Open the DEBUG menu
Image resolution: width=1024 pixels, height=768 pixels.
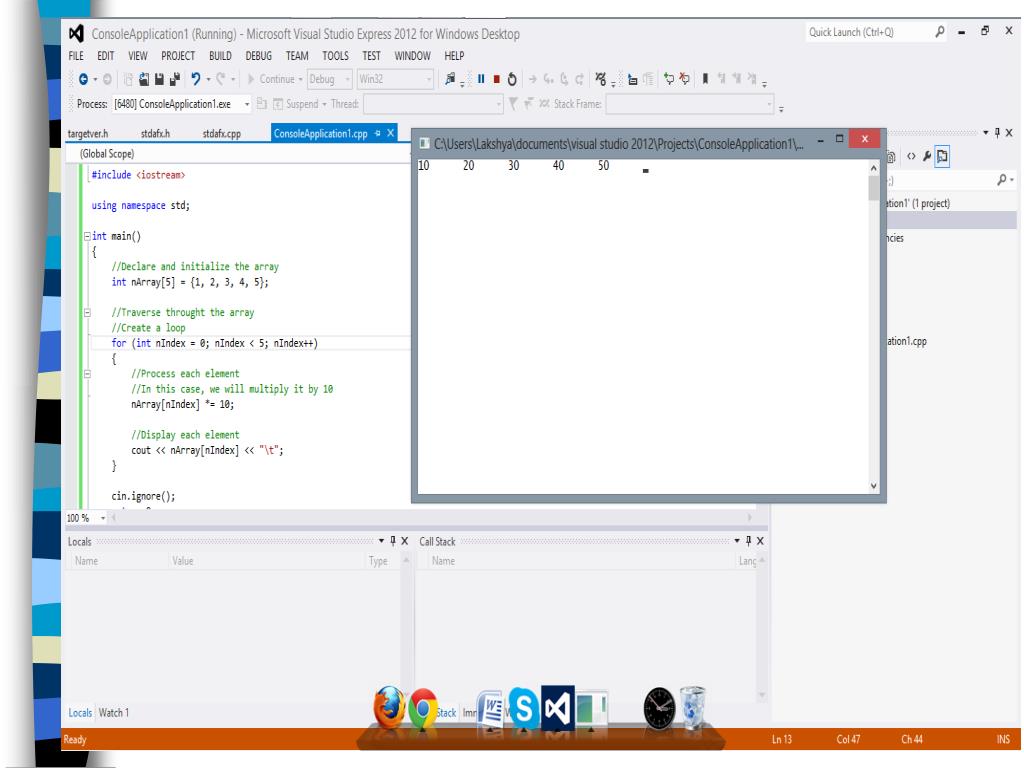(259, 56)
